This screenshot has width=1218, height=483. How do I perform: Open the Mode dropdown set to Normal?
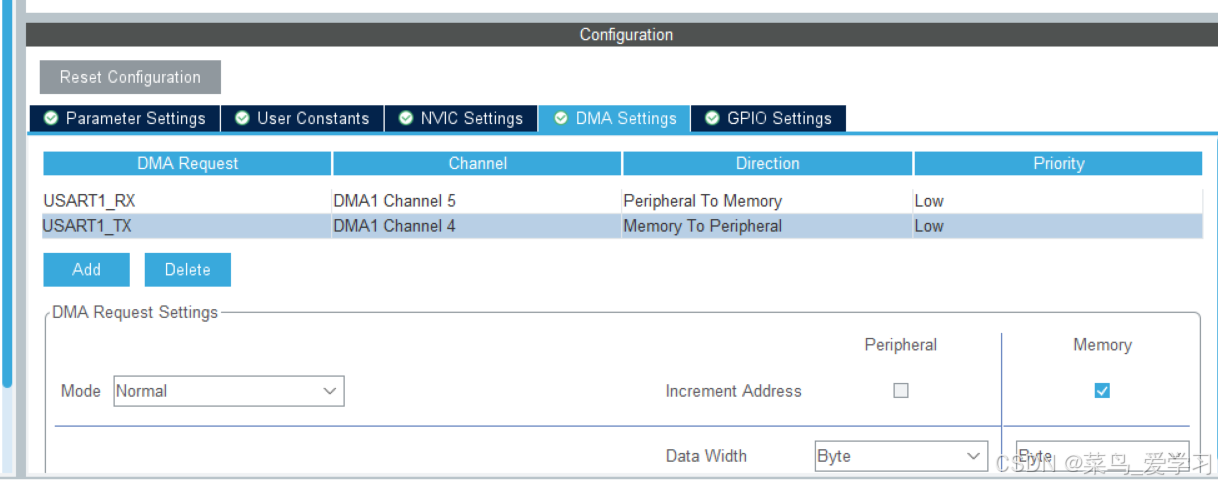(229, 391)
